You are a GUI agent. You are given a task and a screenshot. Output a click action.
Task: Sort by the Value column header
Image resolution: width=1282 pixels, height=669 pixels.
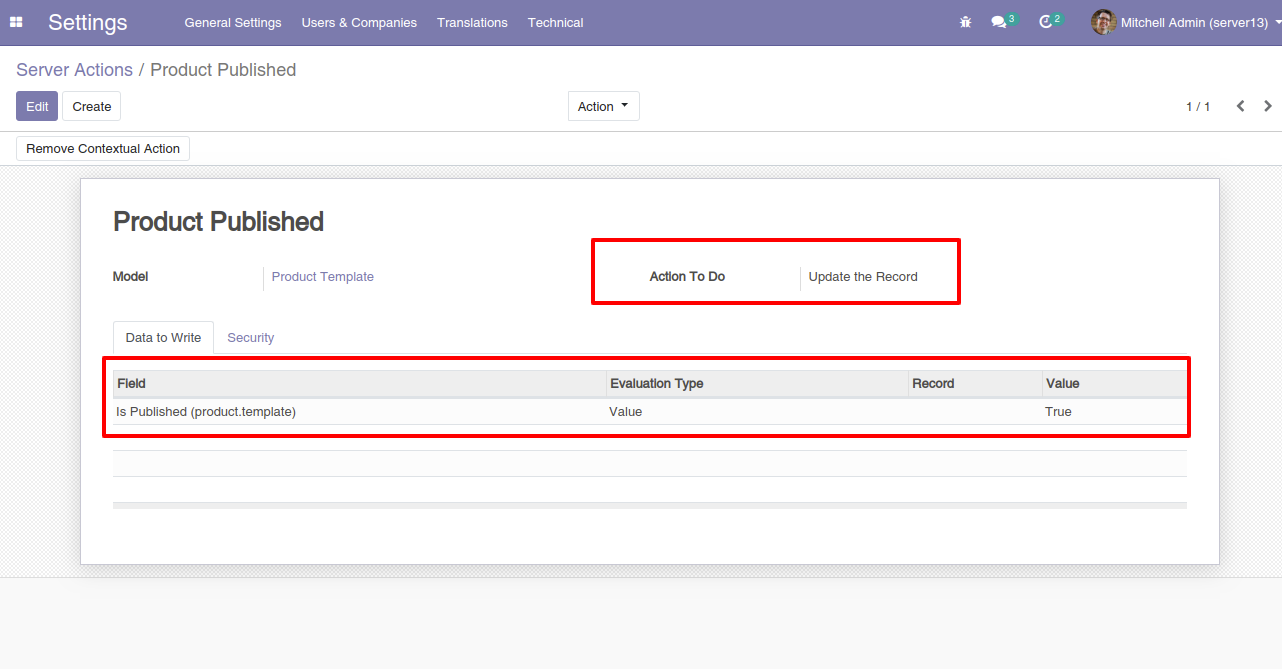(x=1114, y=384)
